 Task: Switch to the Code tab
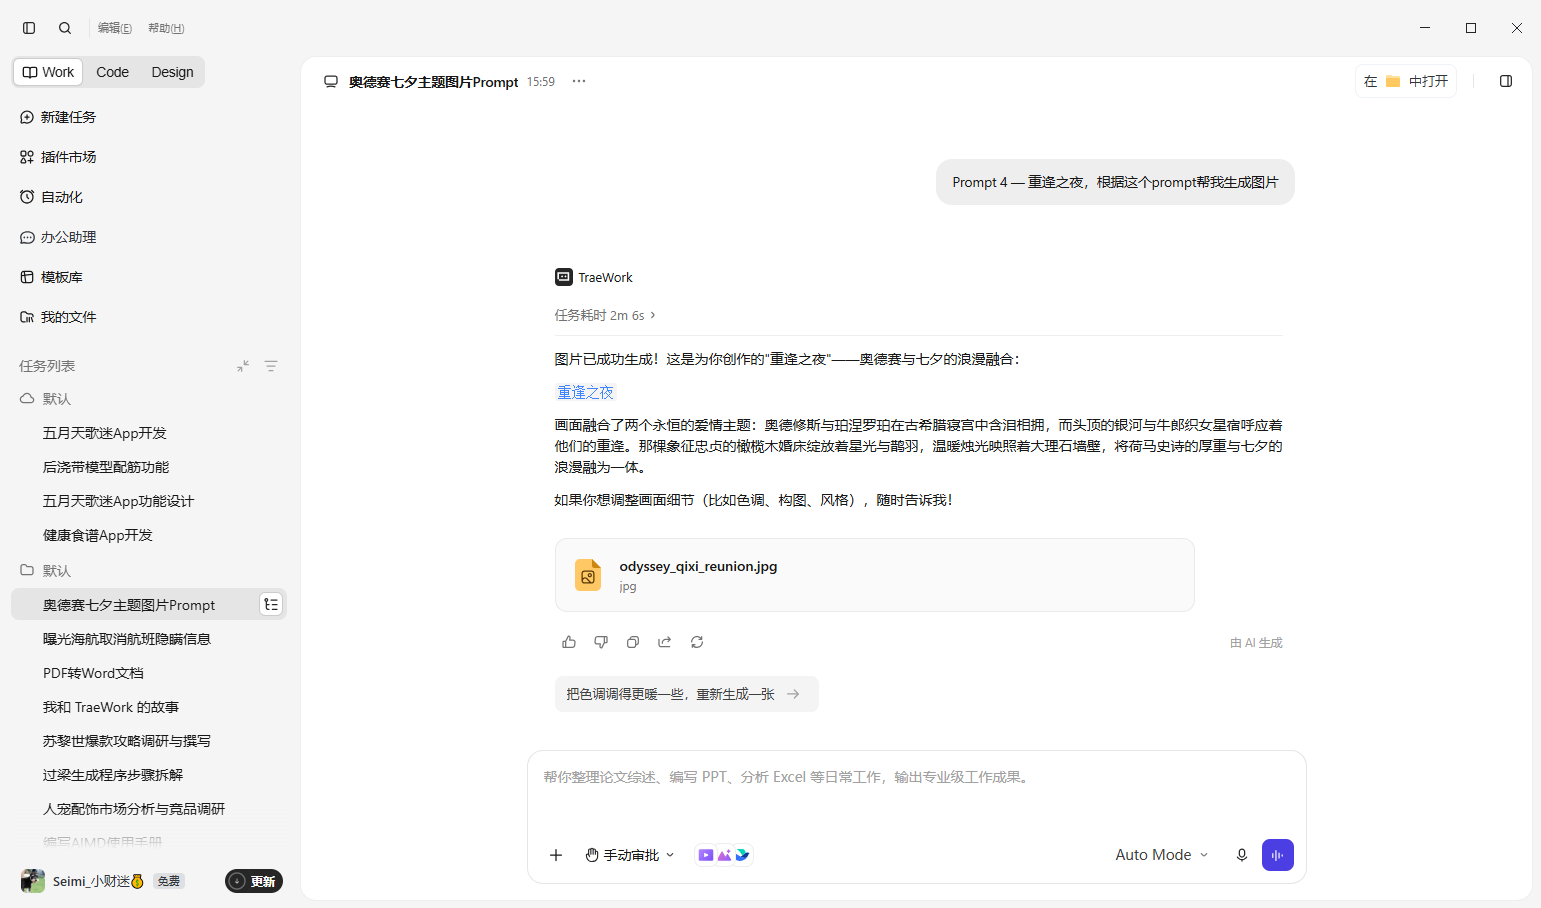point(112,72)
